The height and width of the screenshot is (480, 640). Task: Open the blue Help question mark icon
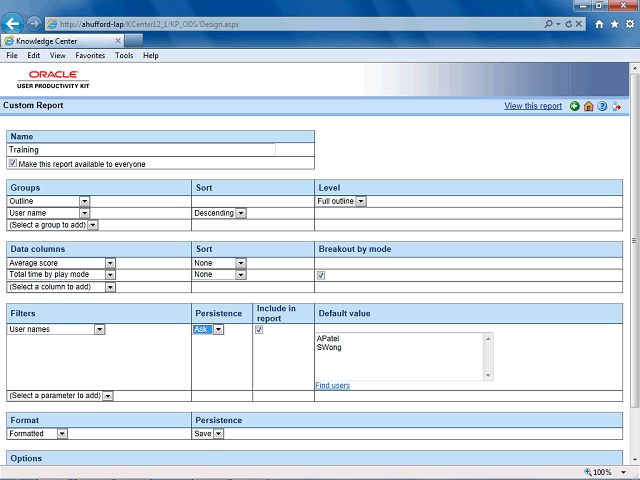coord(602,106)
